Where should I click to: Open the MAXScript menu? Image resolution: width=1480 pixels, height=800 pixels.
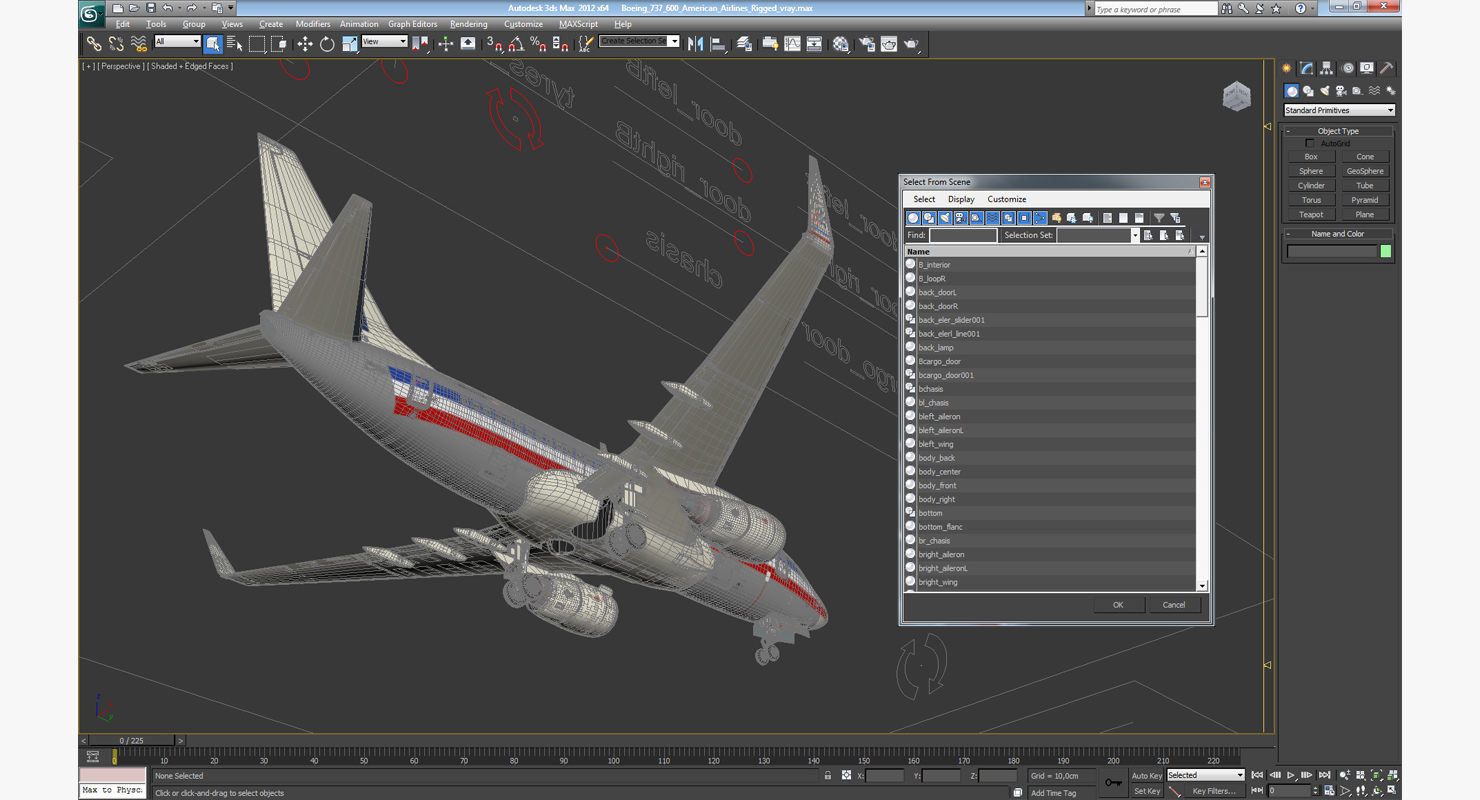tap(578, 24)
